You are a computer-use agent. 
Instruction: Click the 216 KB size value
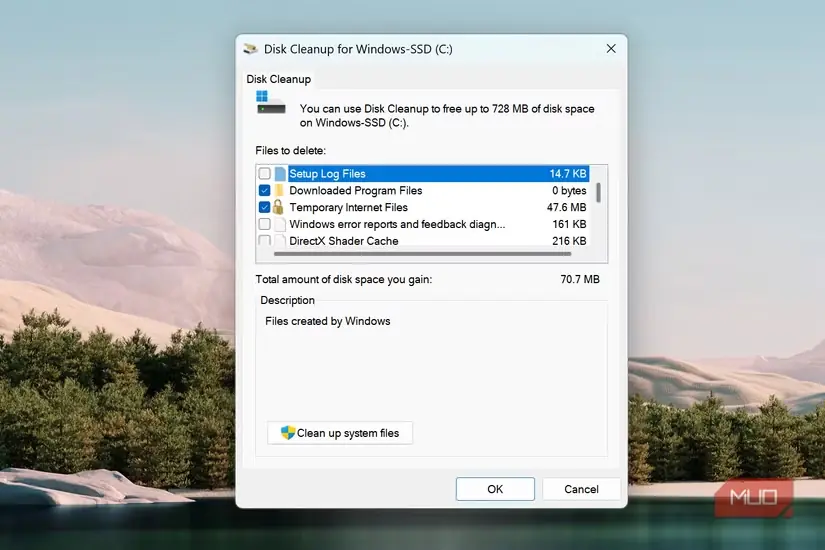point(569,241)
